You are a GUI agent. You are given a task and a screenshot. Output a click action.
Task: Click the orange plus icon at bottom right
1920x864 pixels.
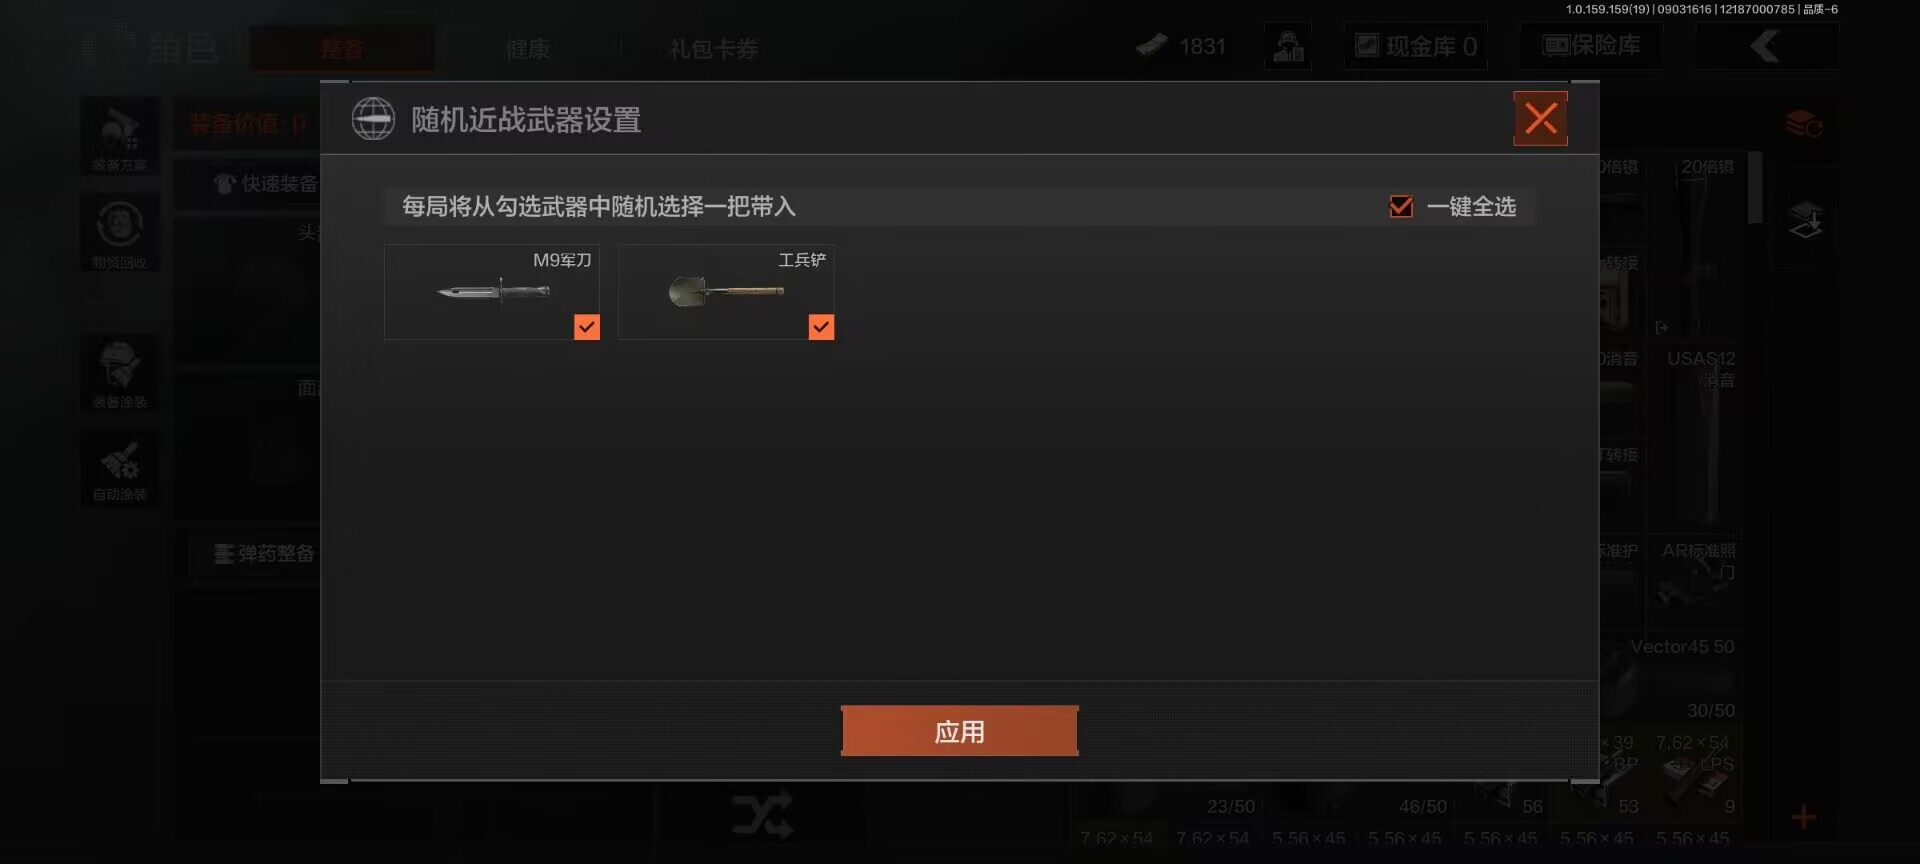pos(1804,818)
